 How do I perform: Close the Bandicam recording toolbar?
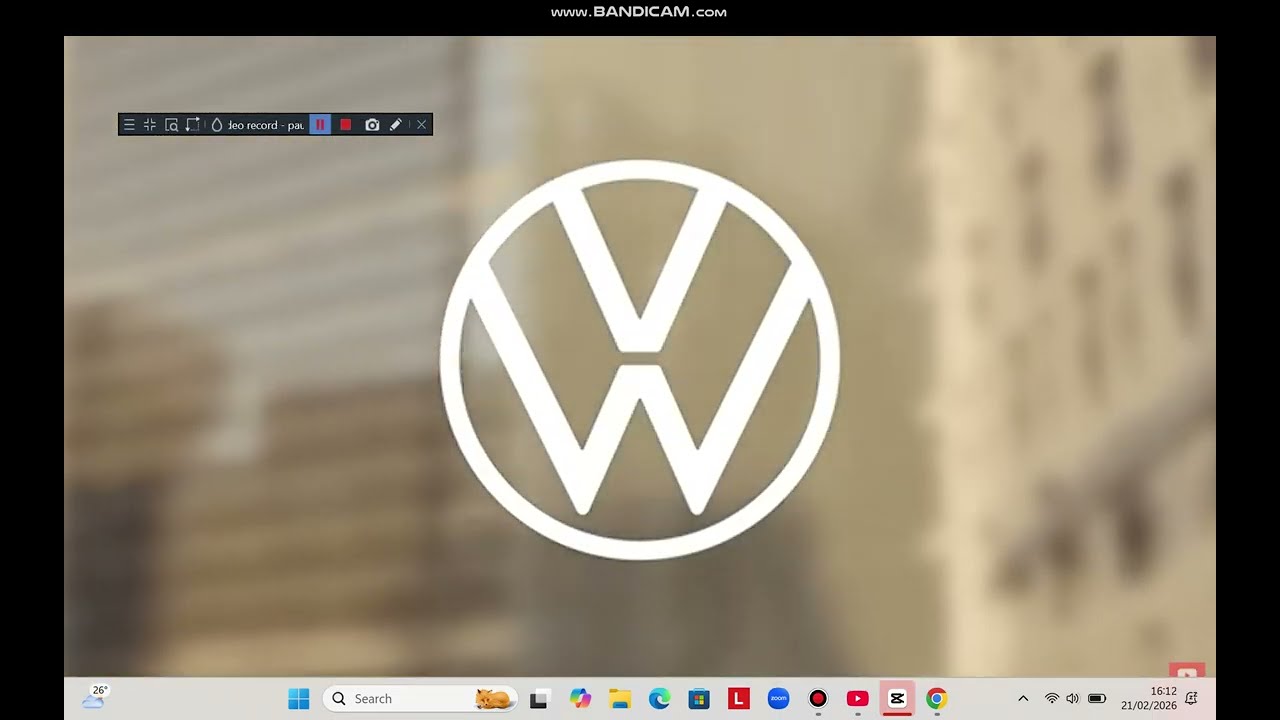coord(421,125)
